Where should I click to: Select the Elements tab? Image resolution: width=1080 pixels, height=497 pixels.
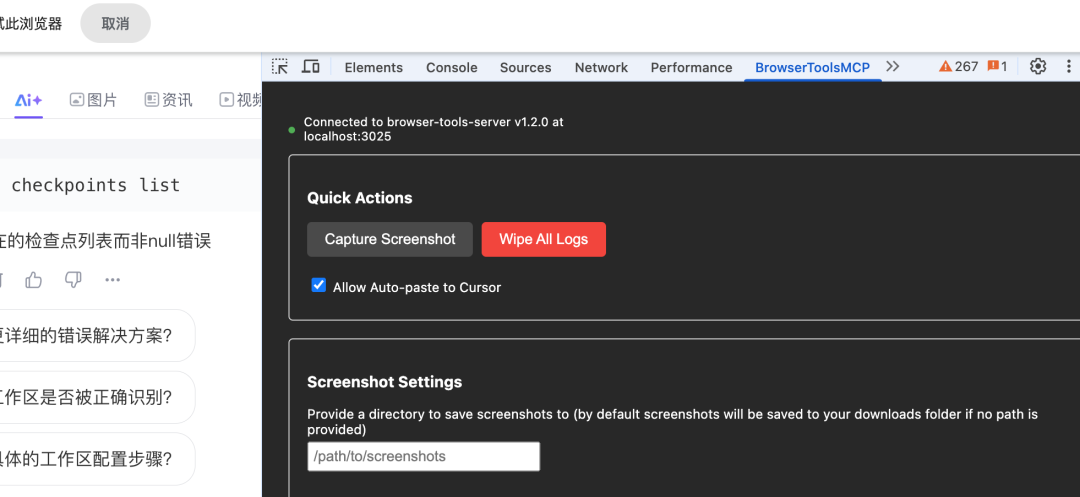[x=373, y=68]
